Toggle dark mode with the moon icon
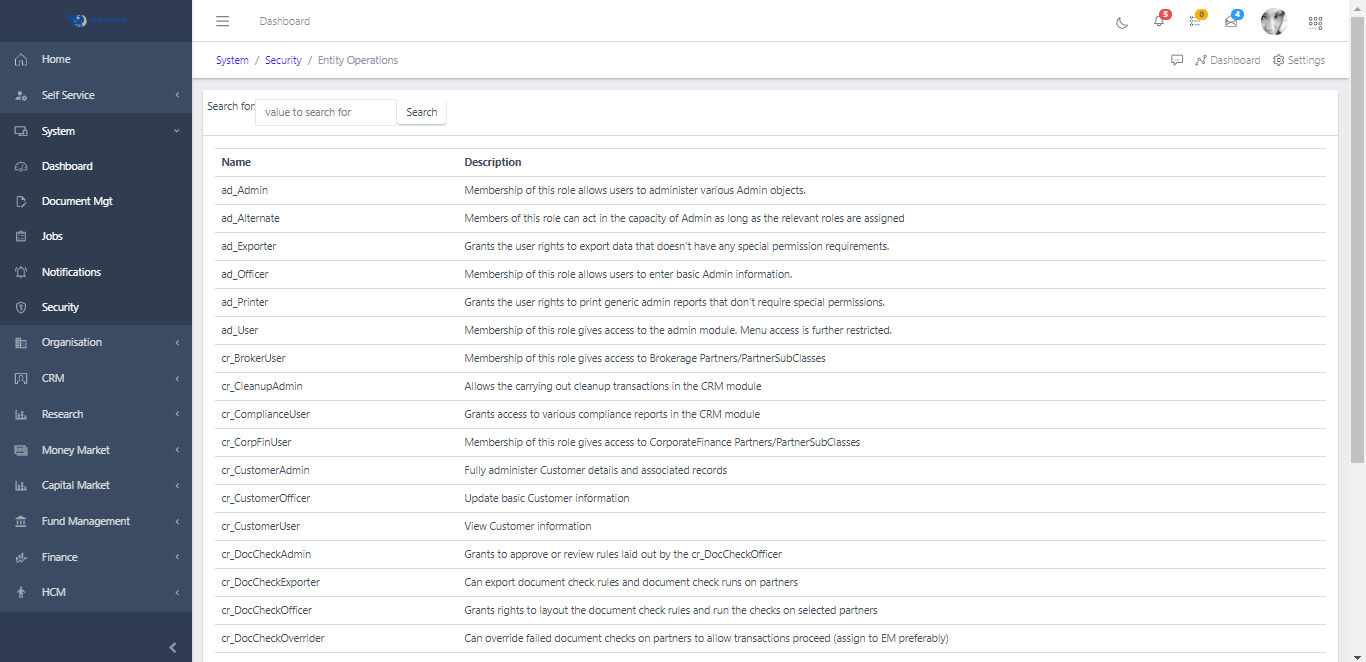 pyautogui.click(x=1121, y=22)
